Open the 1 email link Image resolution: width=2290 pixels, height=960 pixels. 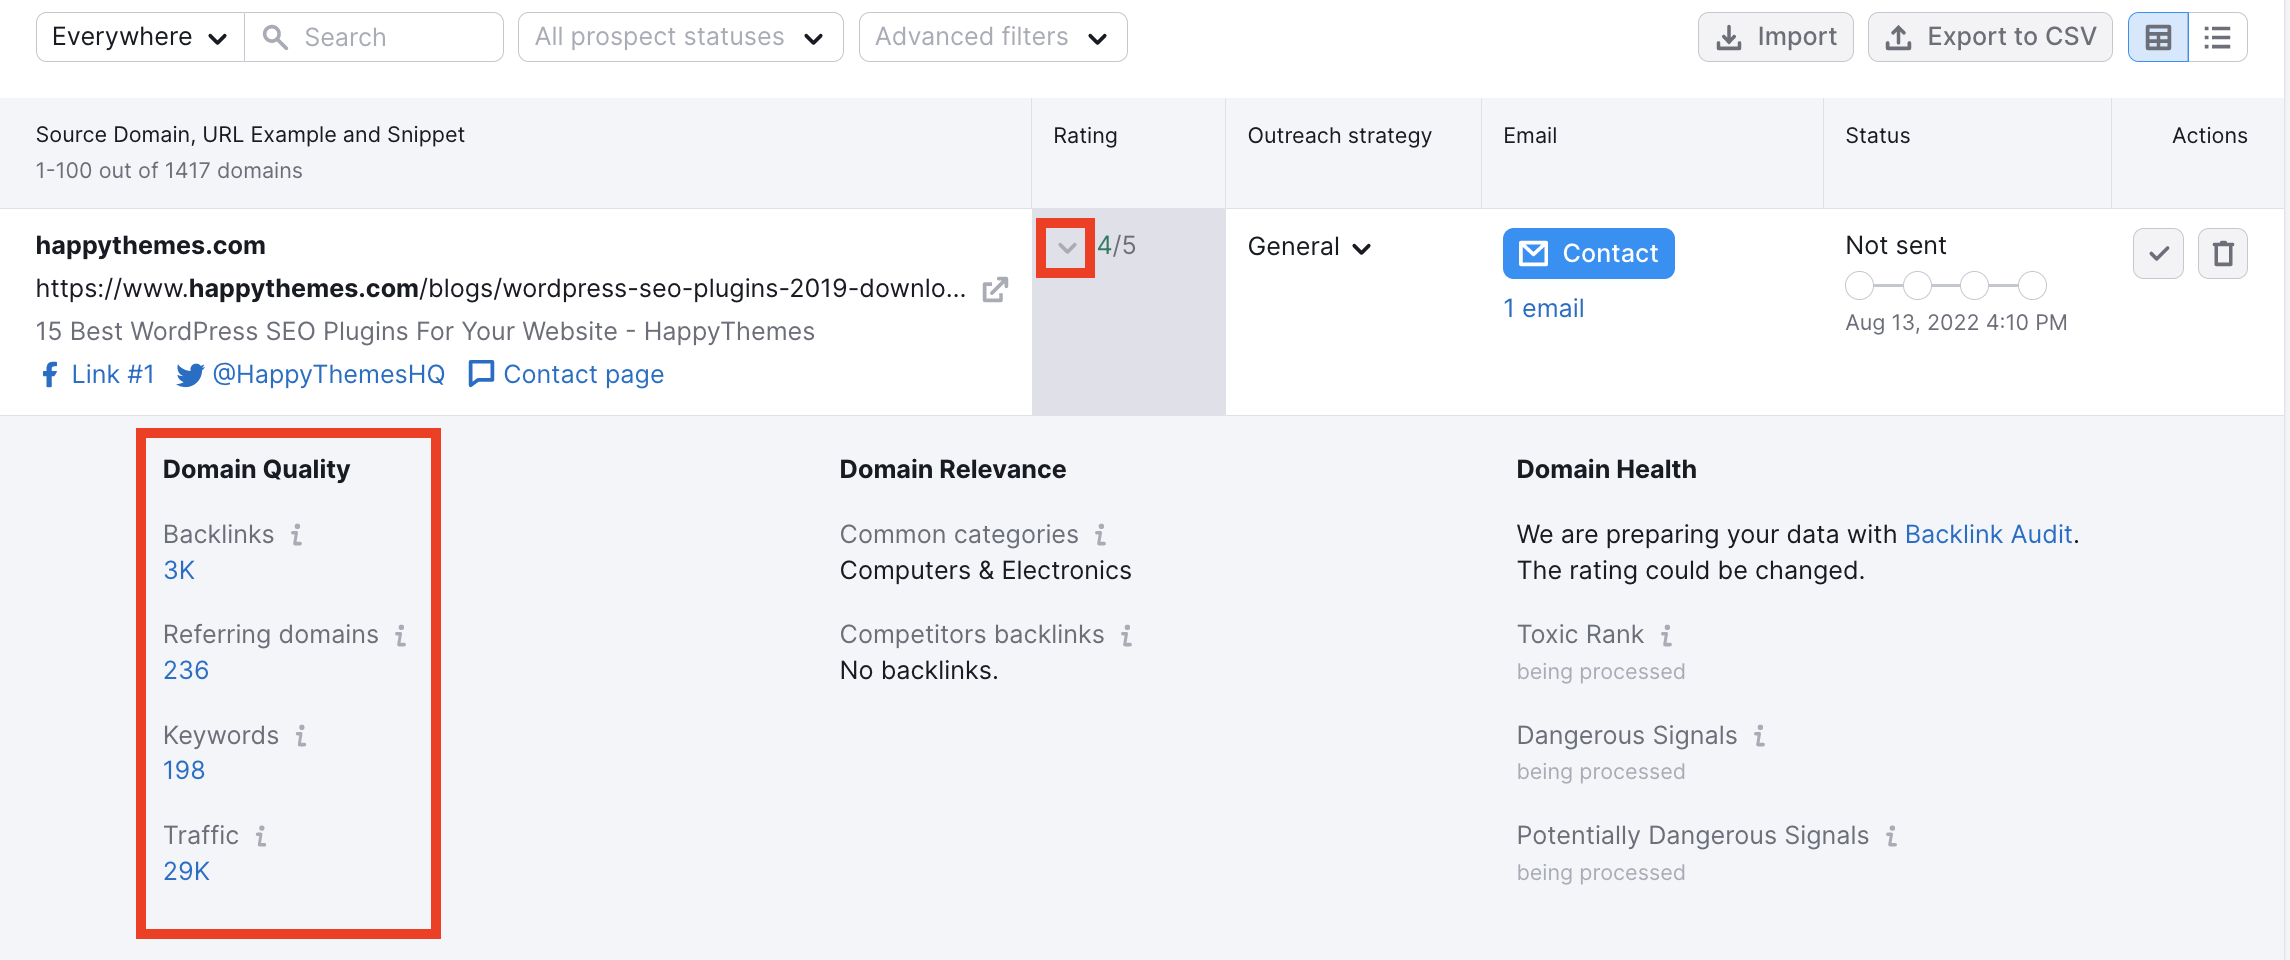click(x=1543, y=308)
